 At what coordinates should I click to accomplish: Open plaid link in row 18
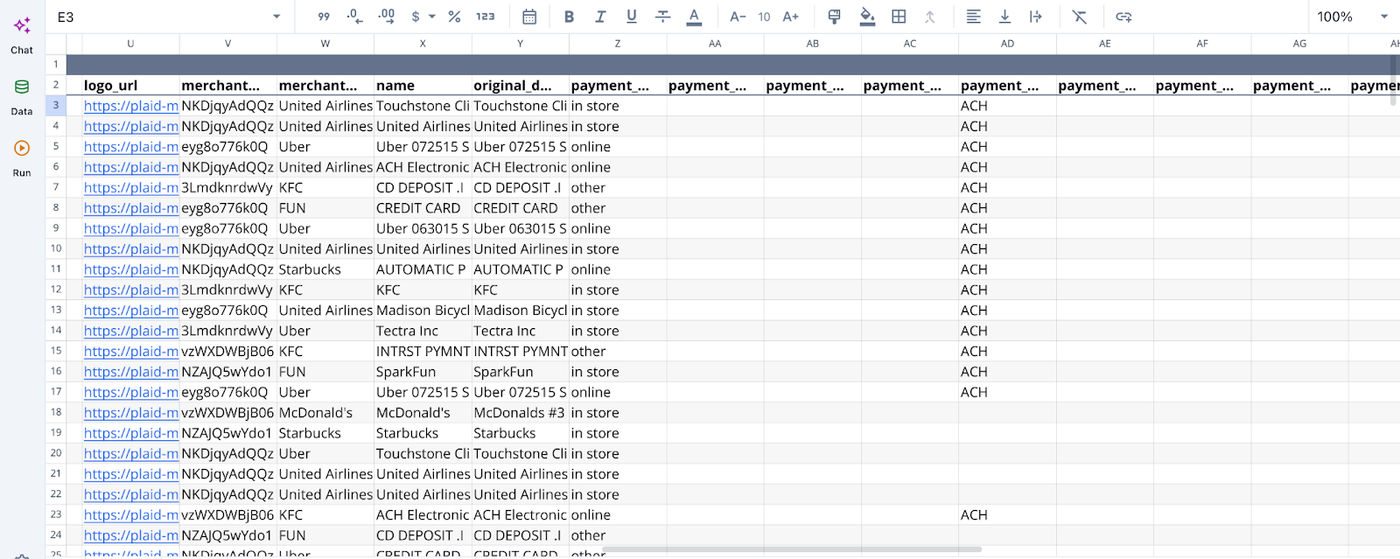point(131,413)
